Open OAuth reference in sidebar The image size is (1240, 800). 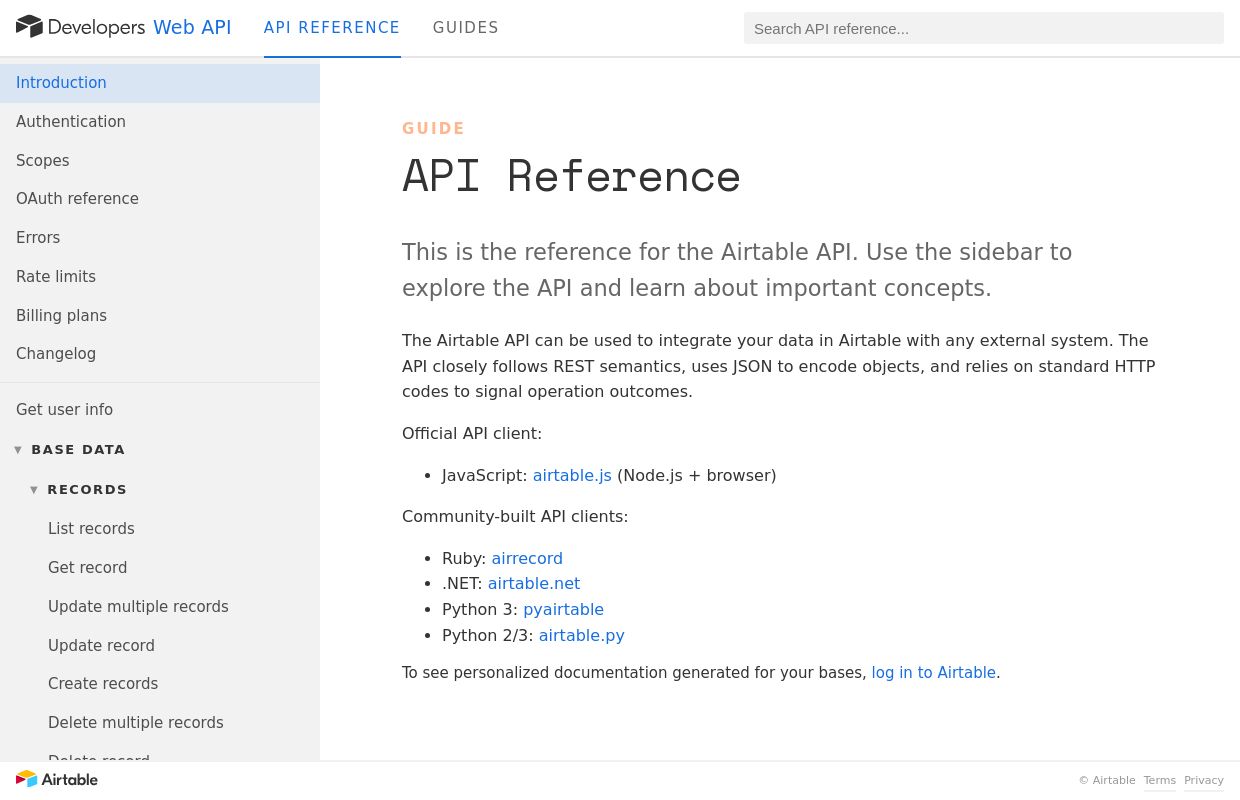click(x=160, y=199)
